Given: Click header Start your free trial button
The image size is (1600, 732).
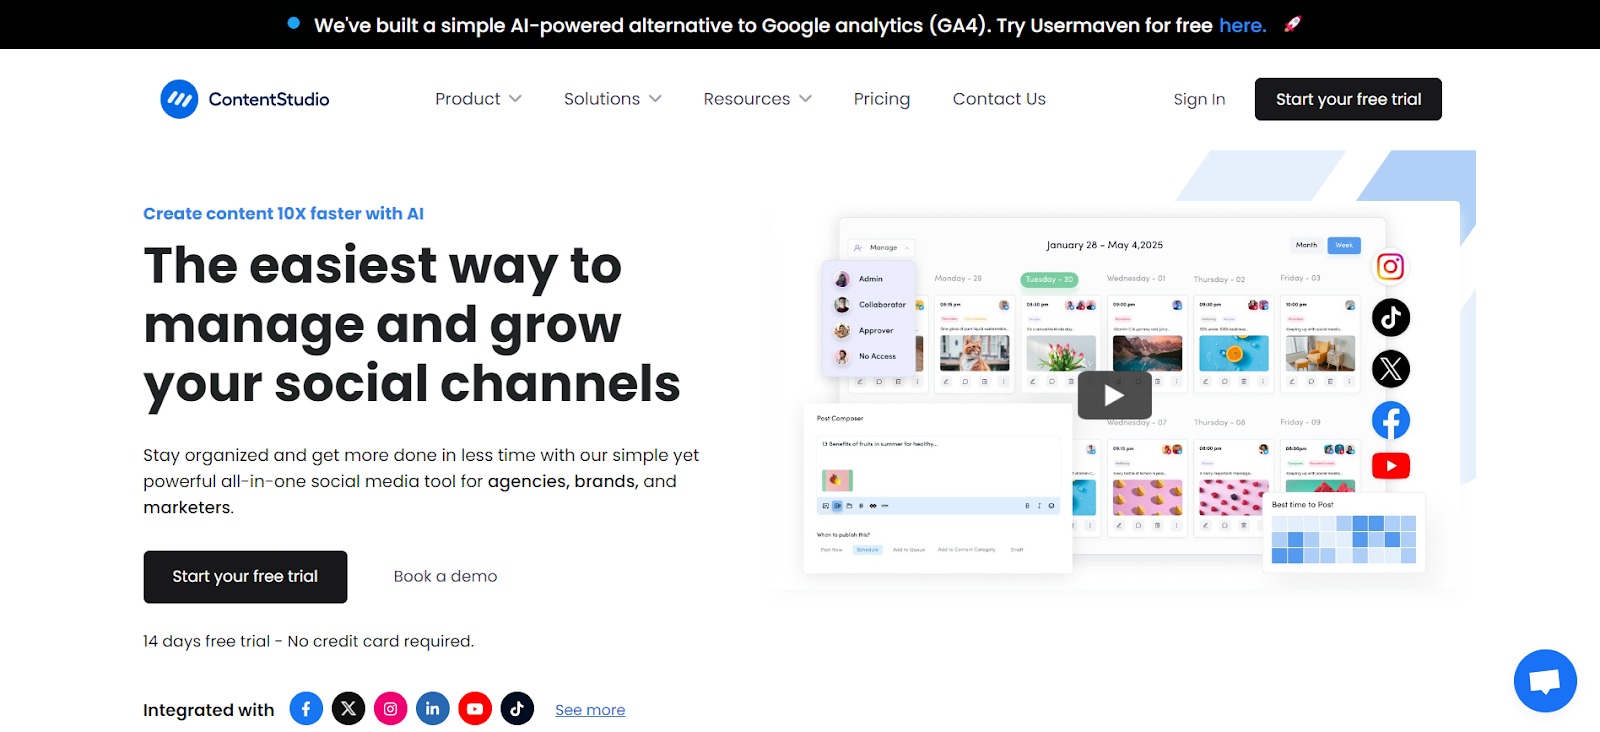Looking at the screenshot, I should pyautogui.click(x=1348, y=99).
